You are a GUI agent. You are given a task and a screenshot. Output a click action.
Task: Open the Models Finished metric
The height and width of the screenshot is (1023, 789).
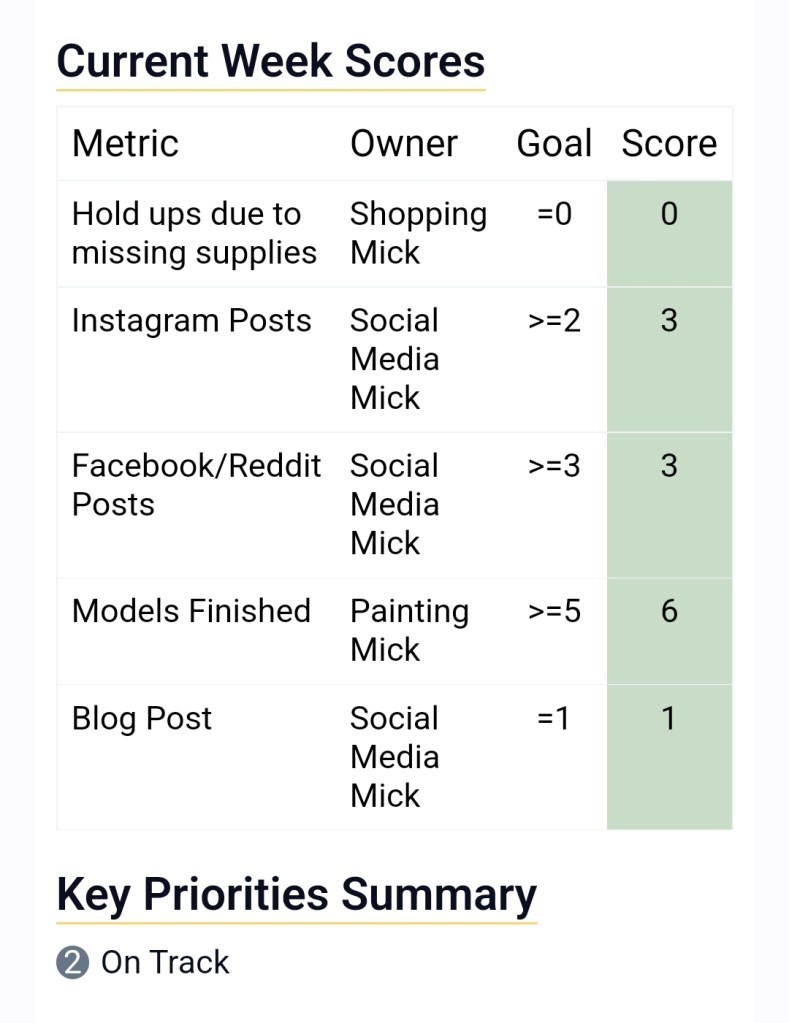click(x=191, y=611)
